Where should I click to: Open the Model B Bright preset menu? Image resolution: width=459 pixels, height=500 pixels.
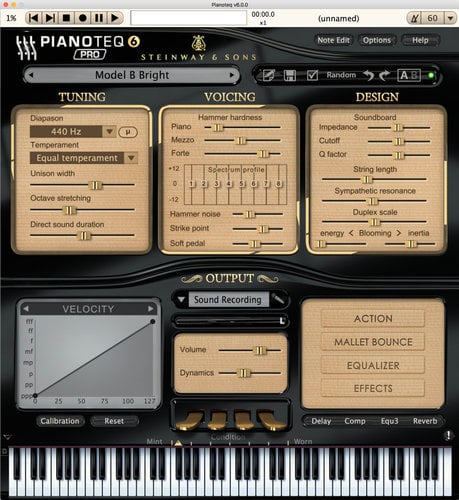[x=132, y=75]
